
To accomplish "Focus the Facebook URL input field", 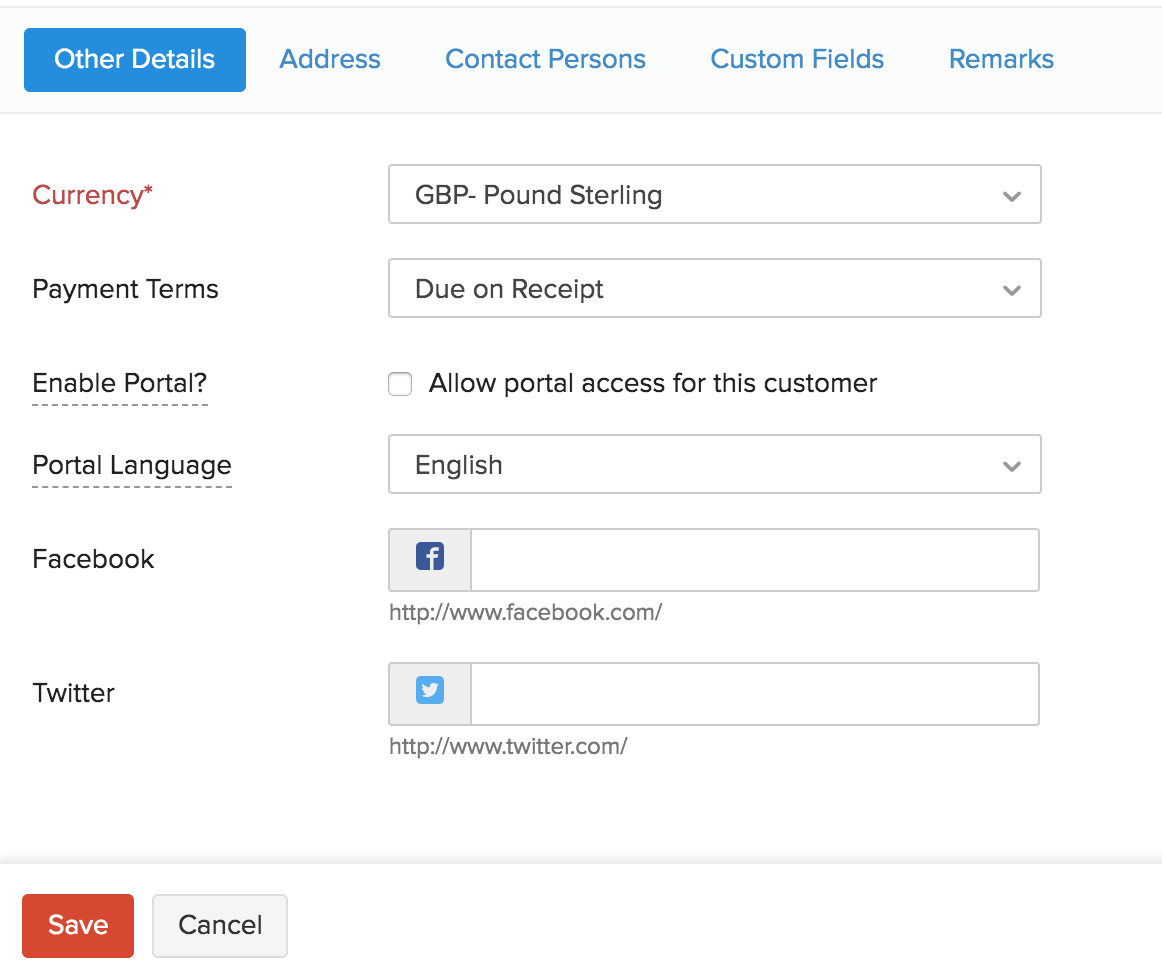I will point(754,560).
